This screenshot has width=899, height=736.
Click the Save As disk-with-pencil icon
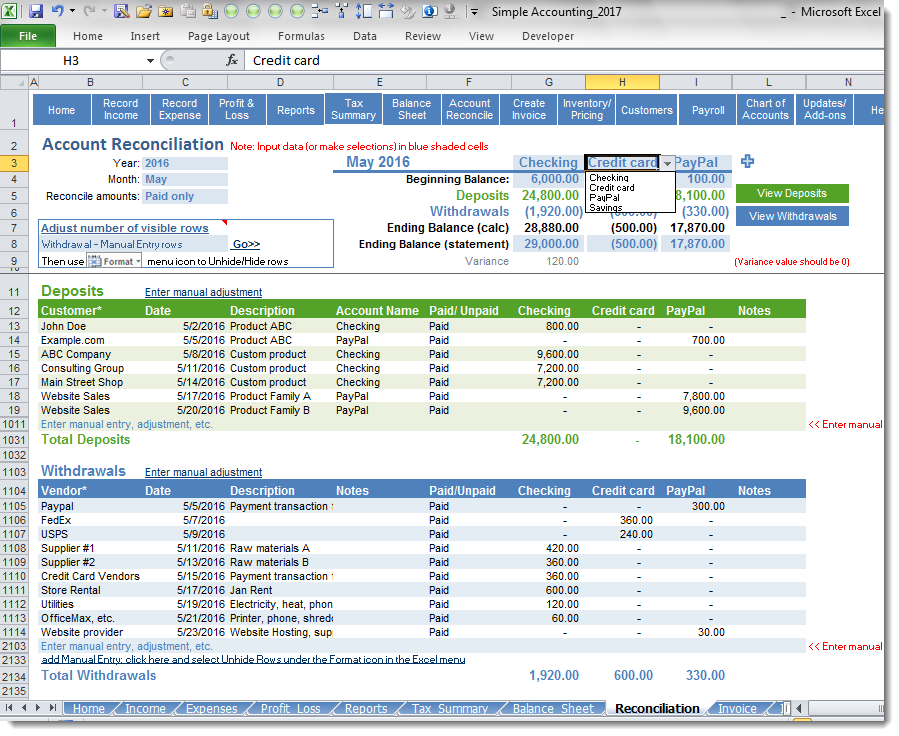122,11
